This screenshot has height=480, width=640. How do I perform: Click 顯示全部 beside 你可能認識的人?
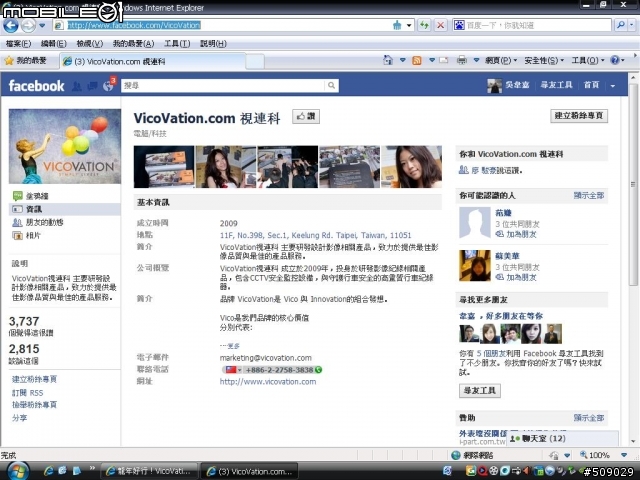pyautogui.click(x=589, y=196)
